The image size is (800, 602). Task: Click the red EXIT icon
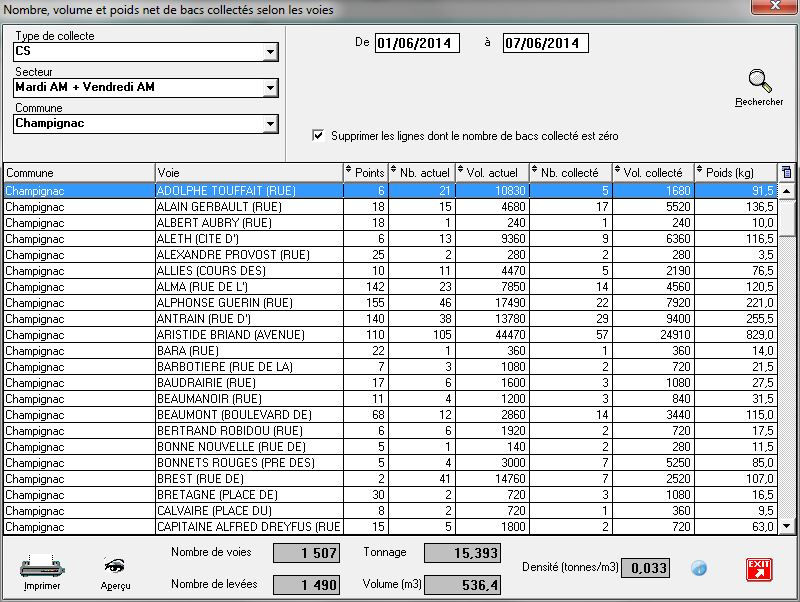point(759,569)
